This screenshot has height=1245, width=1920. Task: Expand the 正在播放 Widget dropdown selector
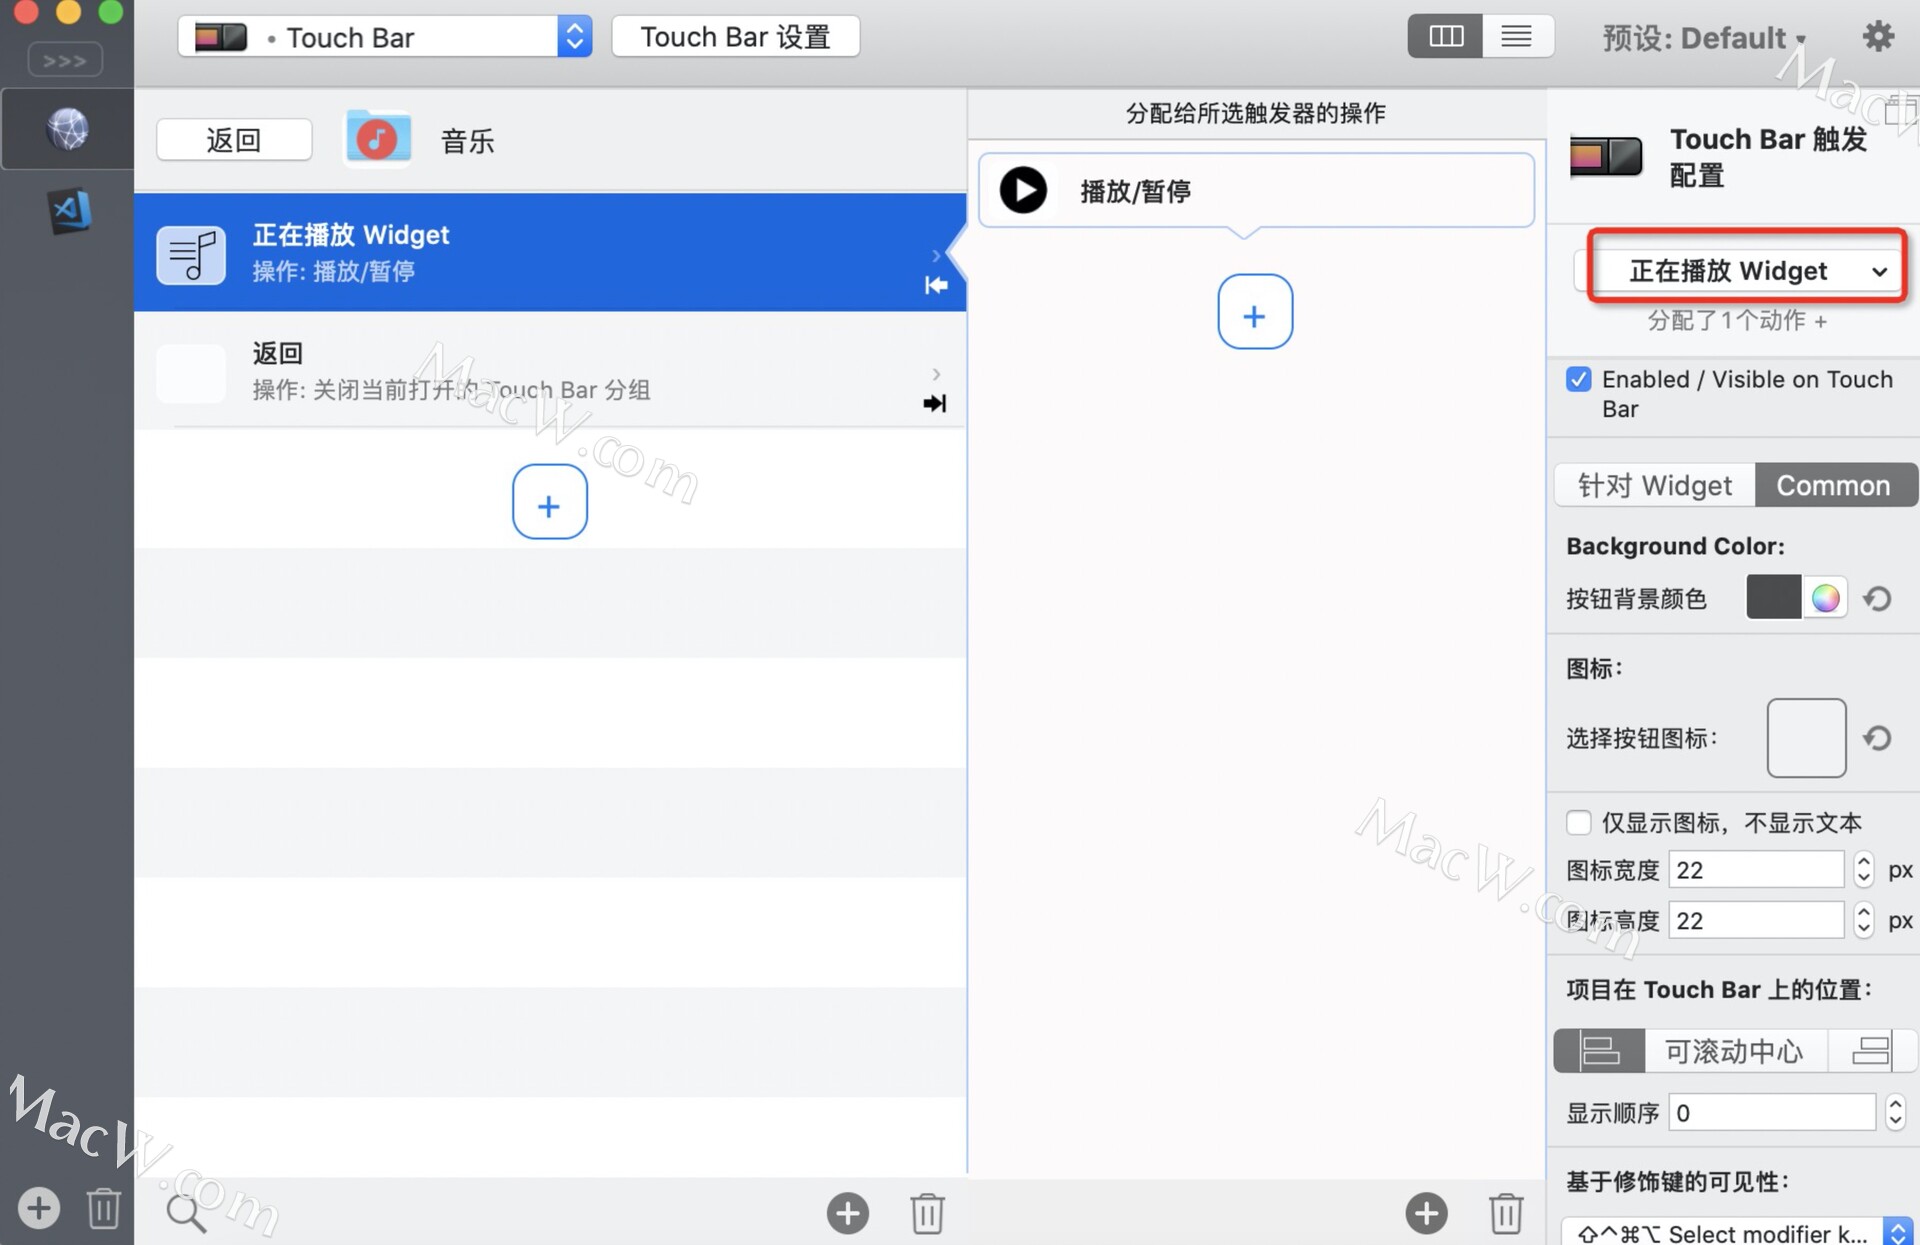(x=1749, y=271)
